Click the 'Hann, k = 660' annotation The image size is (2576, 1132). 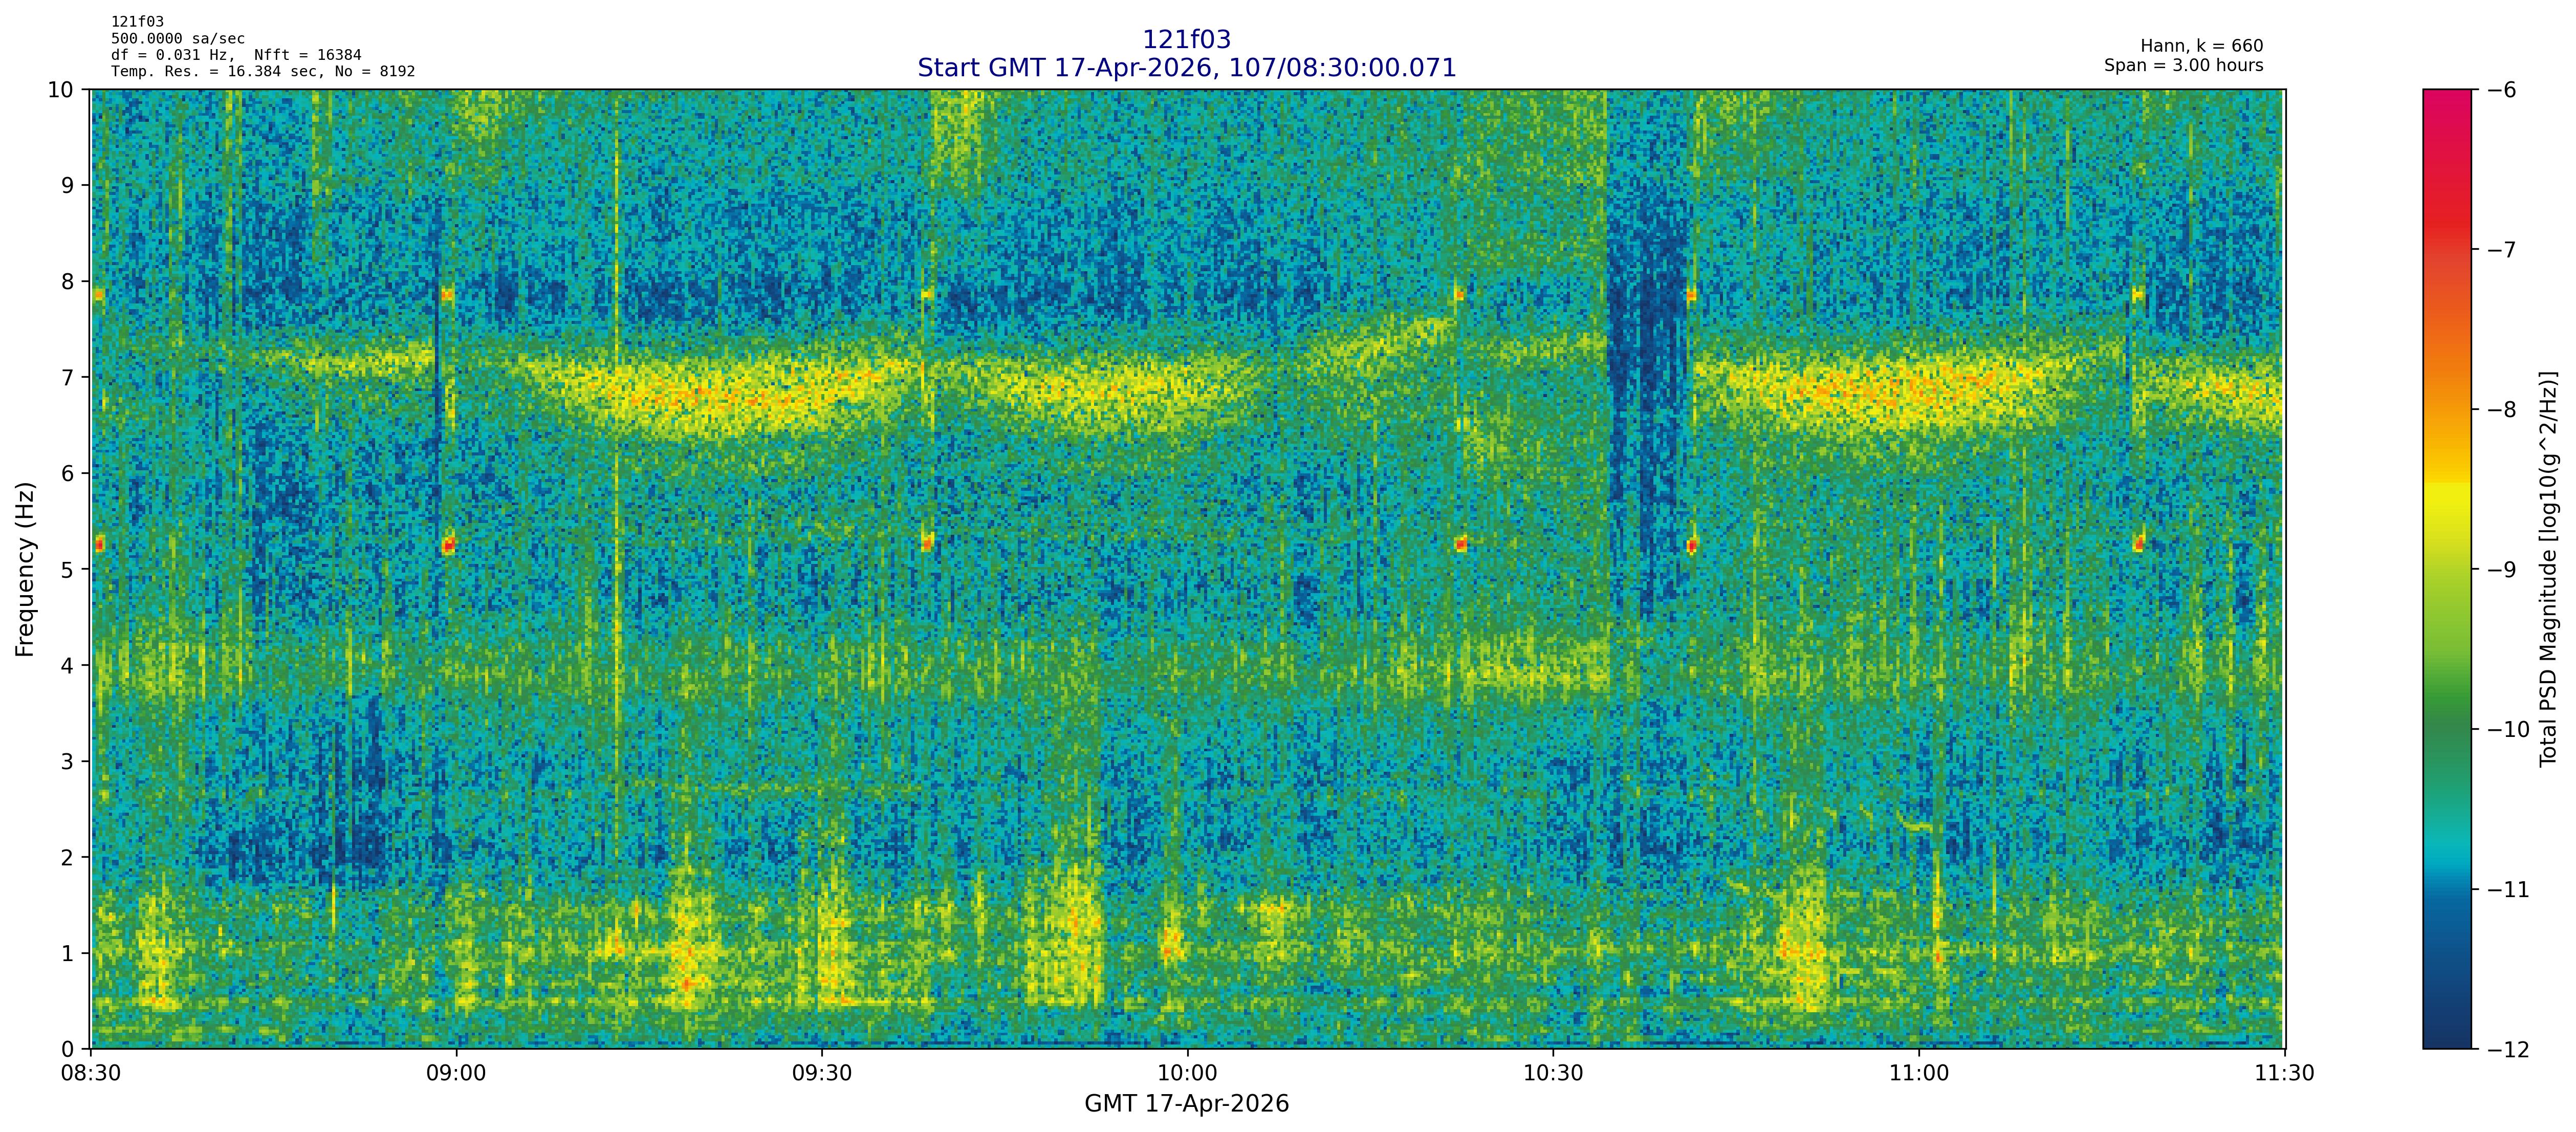[2201, 46]
